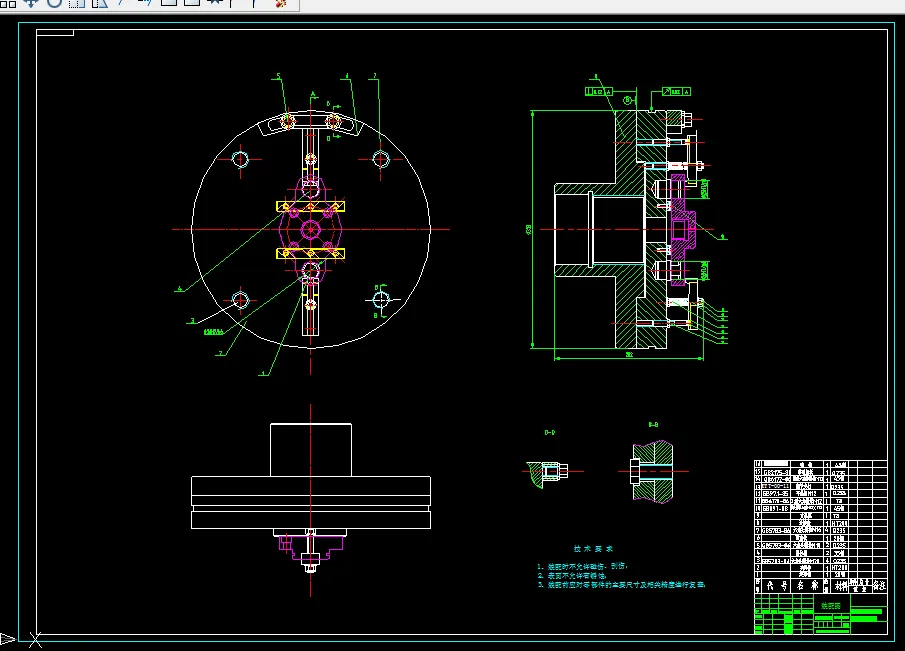Select GB5783-86 code cell in row 7
This screenshot has width=905, height=651.
coord(776,530)
